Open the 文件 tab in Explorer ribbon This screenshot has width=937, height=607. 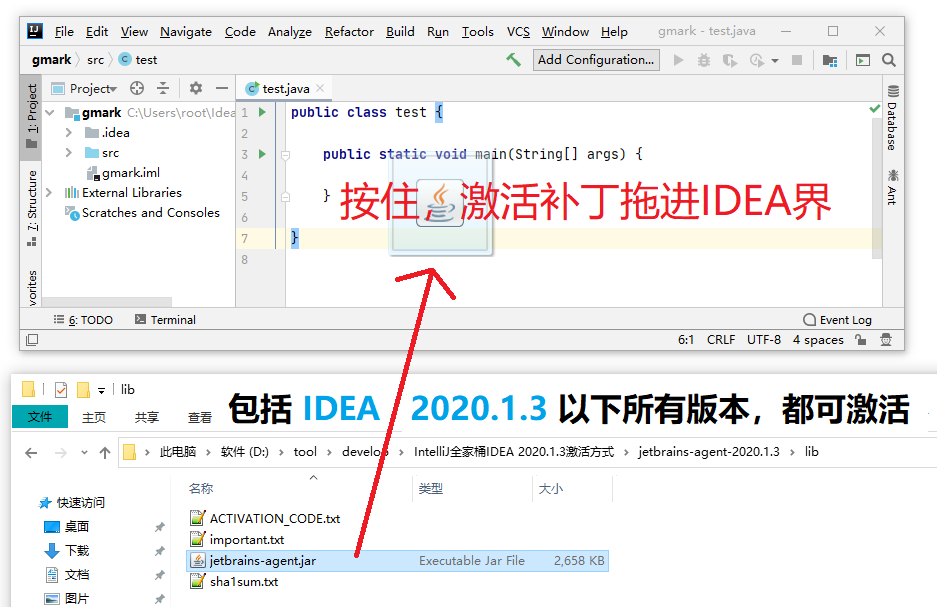39,416
